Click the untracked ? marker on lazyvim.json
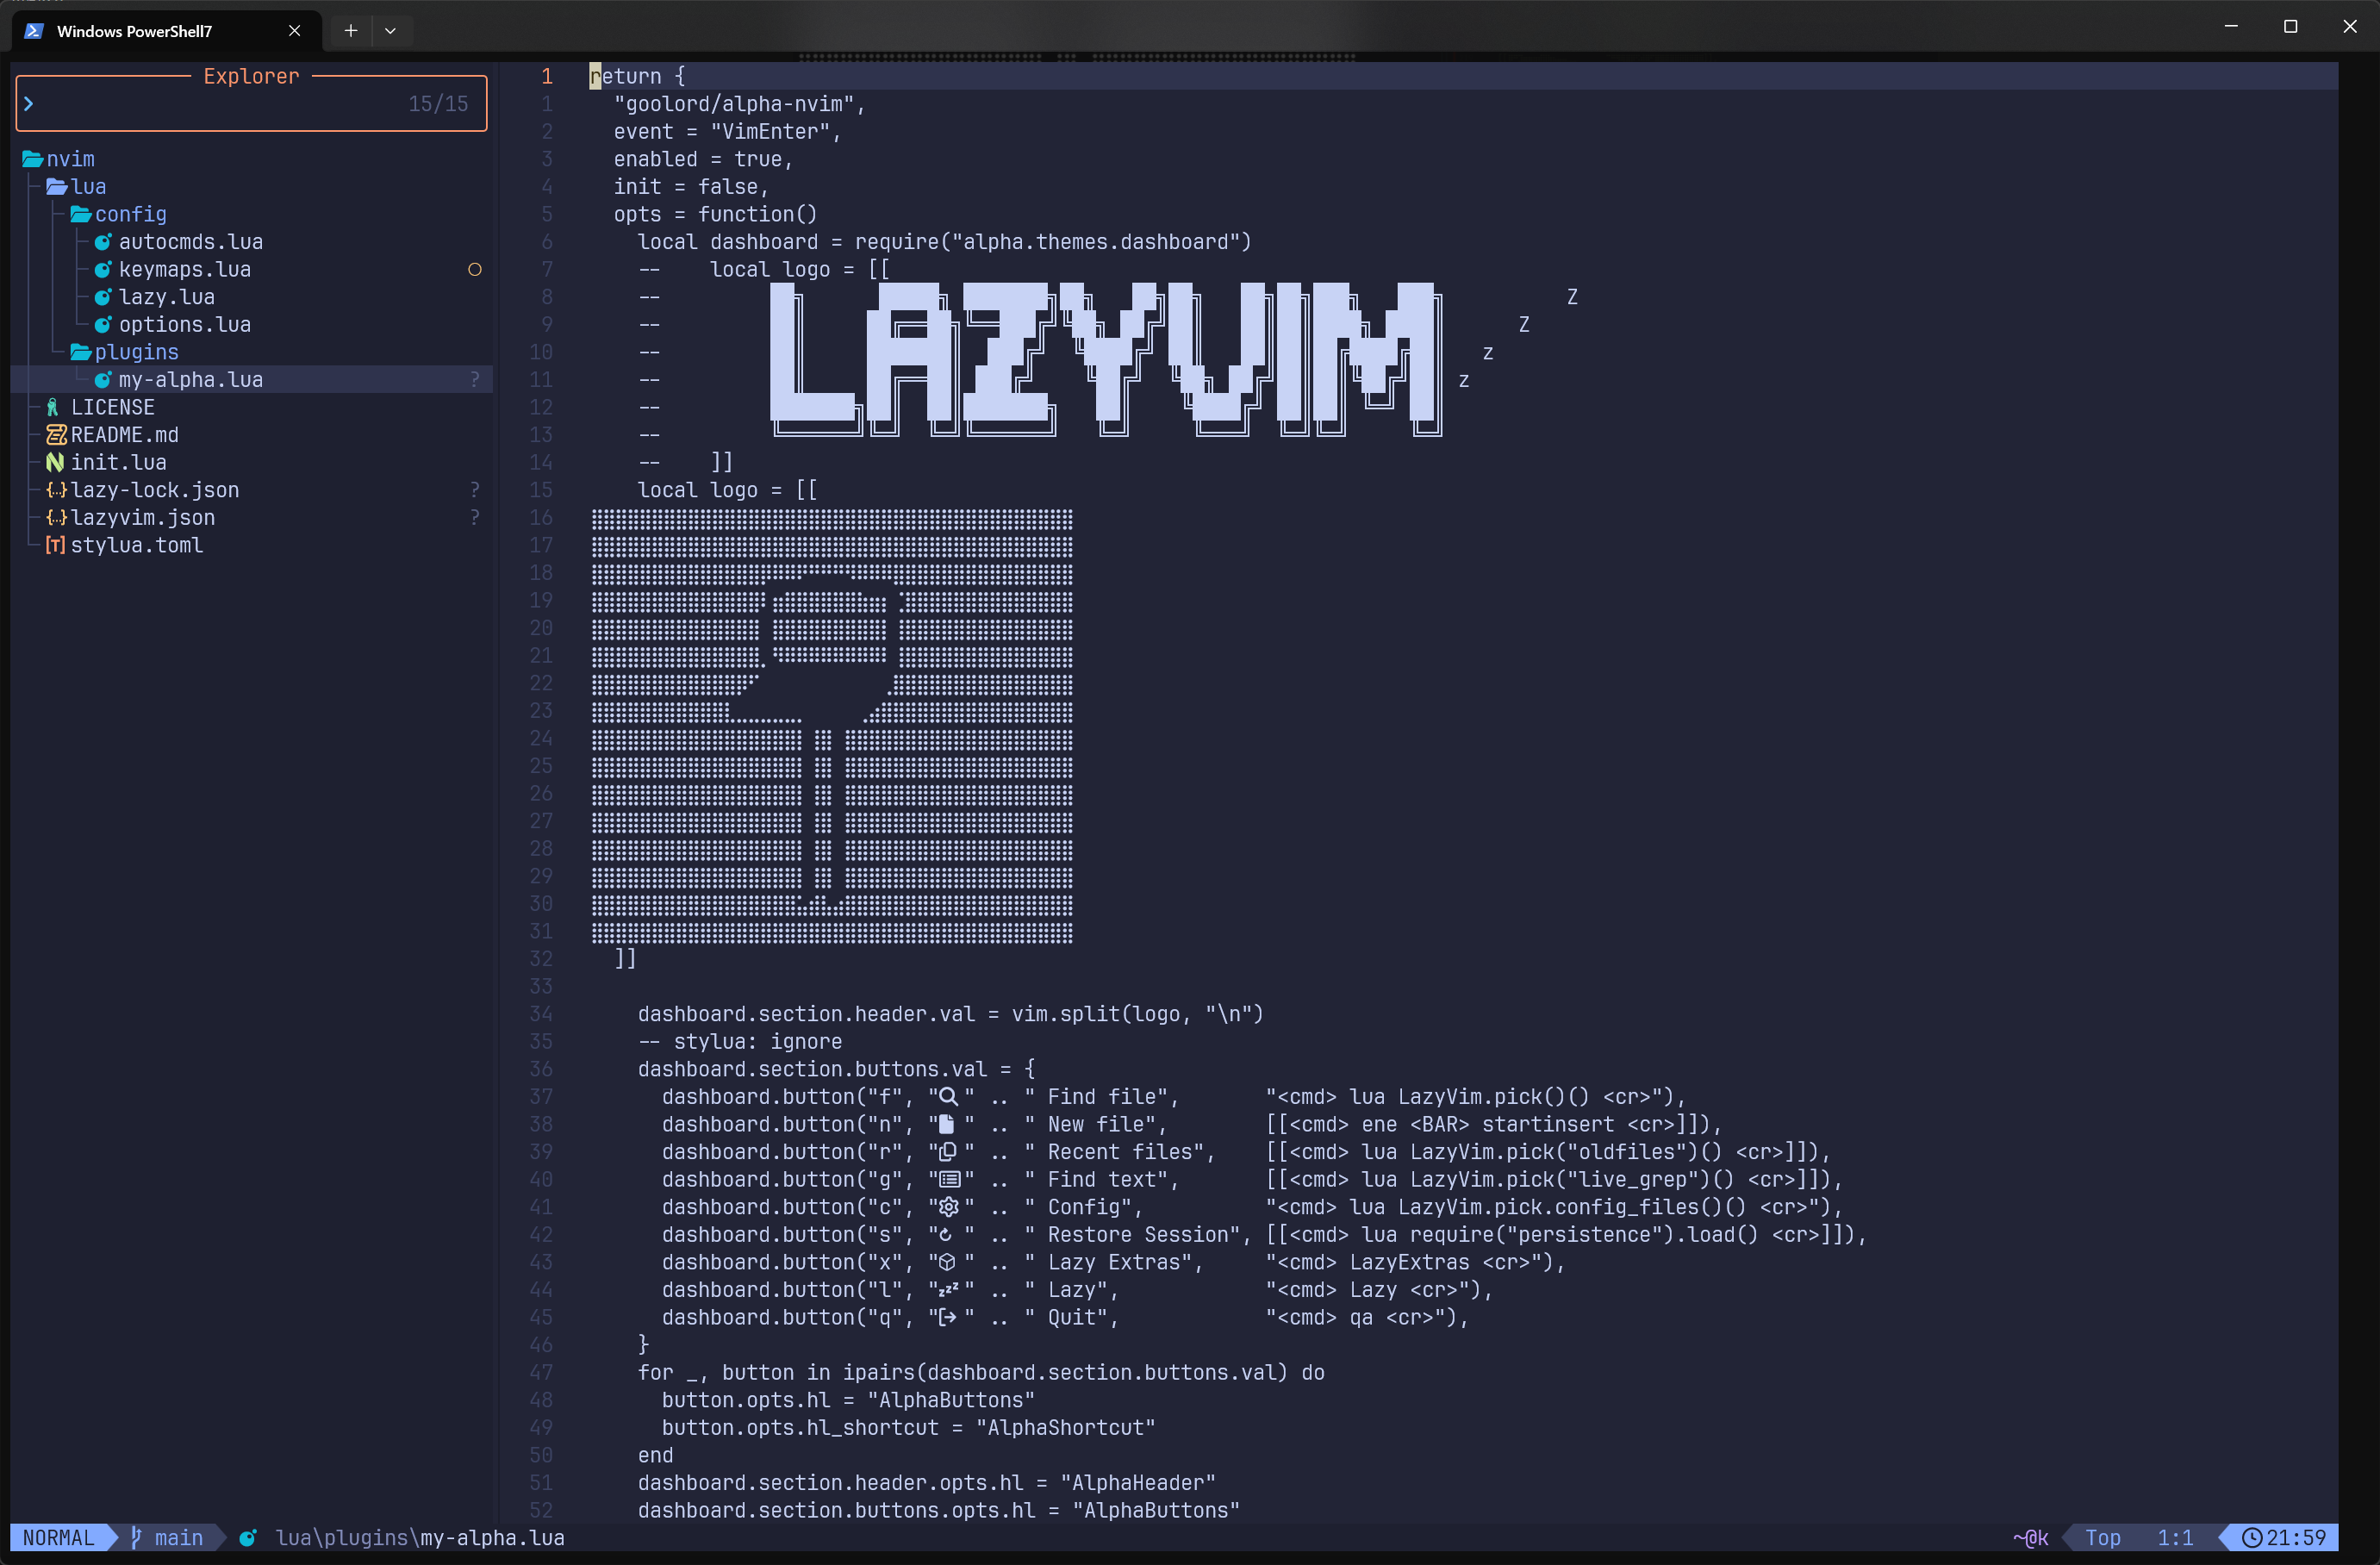This screenshot has height=1565, width=2380. click(x=475, y=518)
